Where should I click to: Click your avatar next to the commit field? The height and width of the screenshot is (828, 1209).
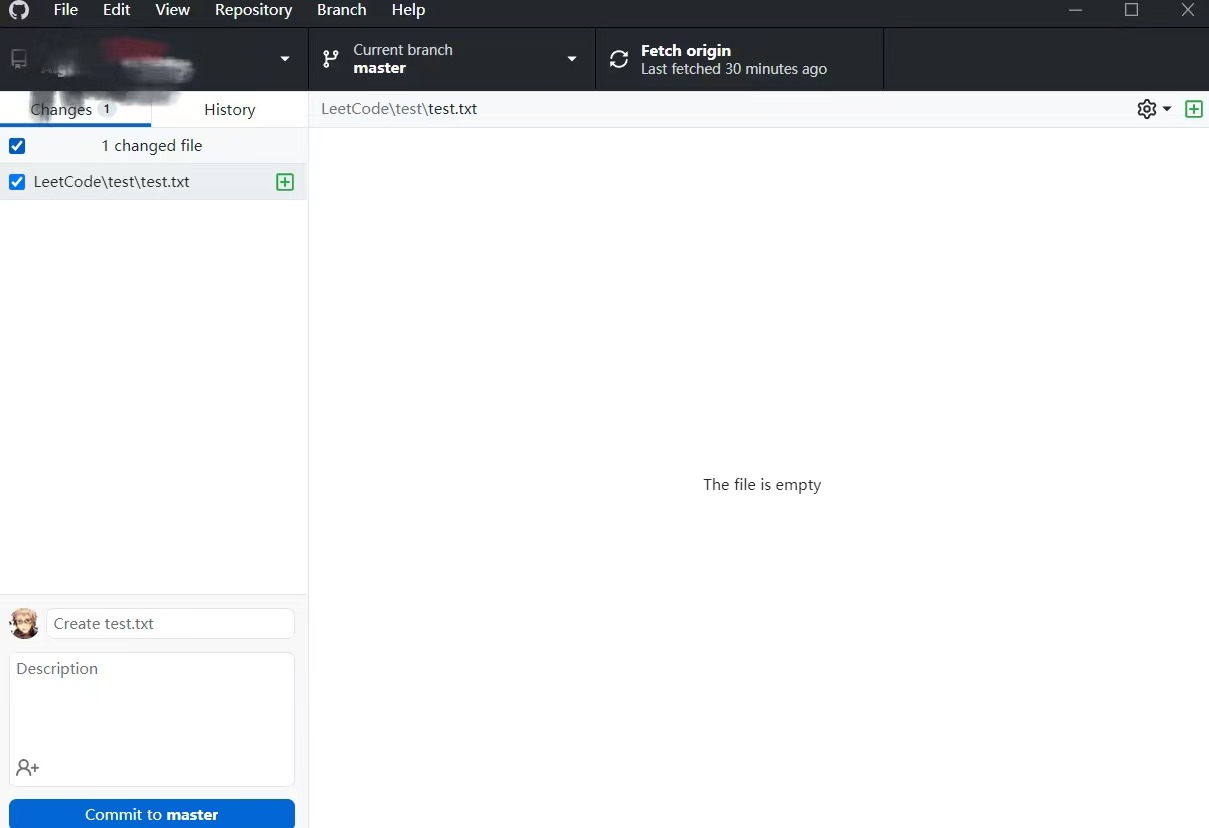[23, 623]
